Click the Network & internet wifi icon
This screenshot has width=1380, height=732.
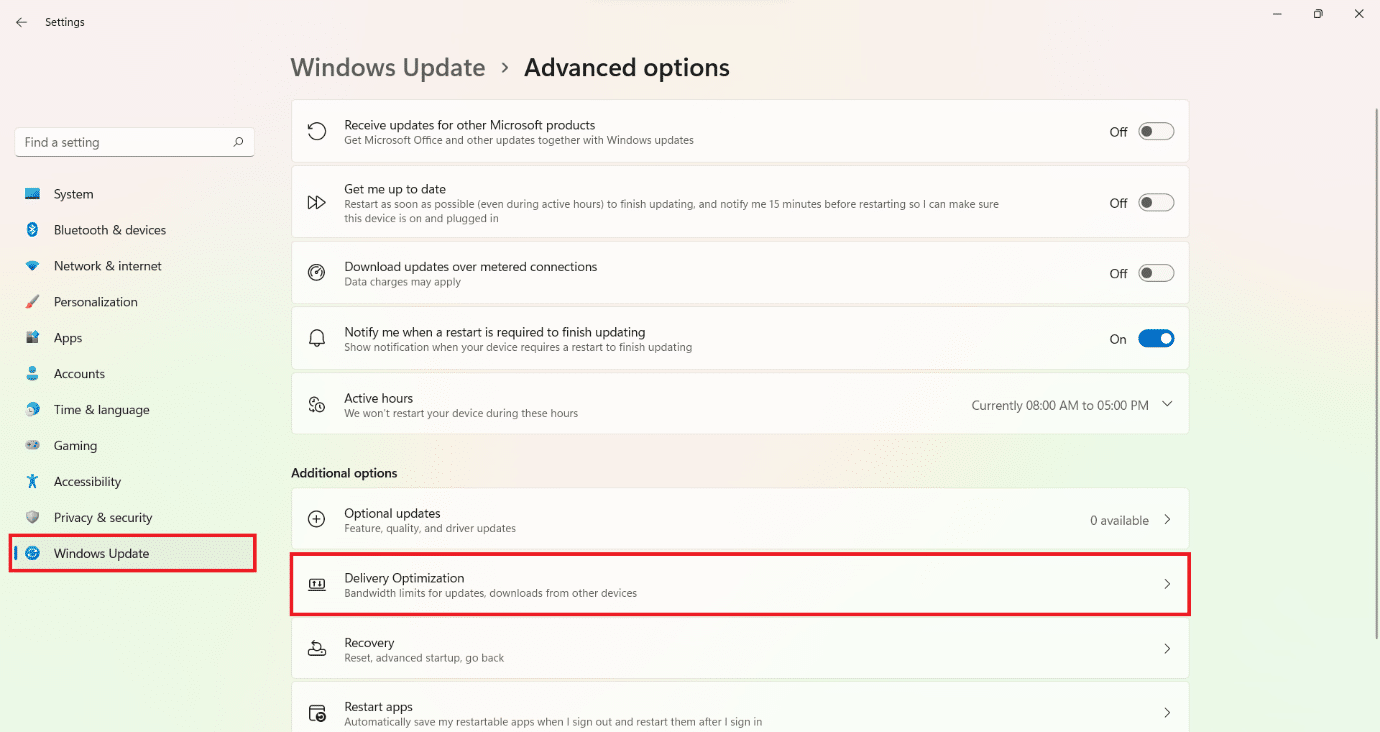pyautogui.click(x=33, y=266)
